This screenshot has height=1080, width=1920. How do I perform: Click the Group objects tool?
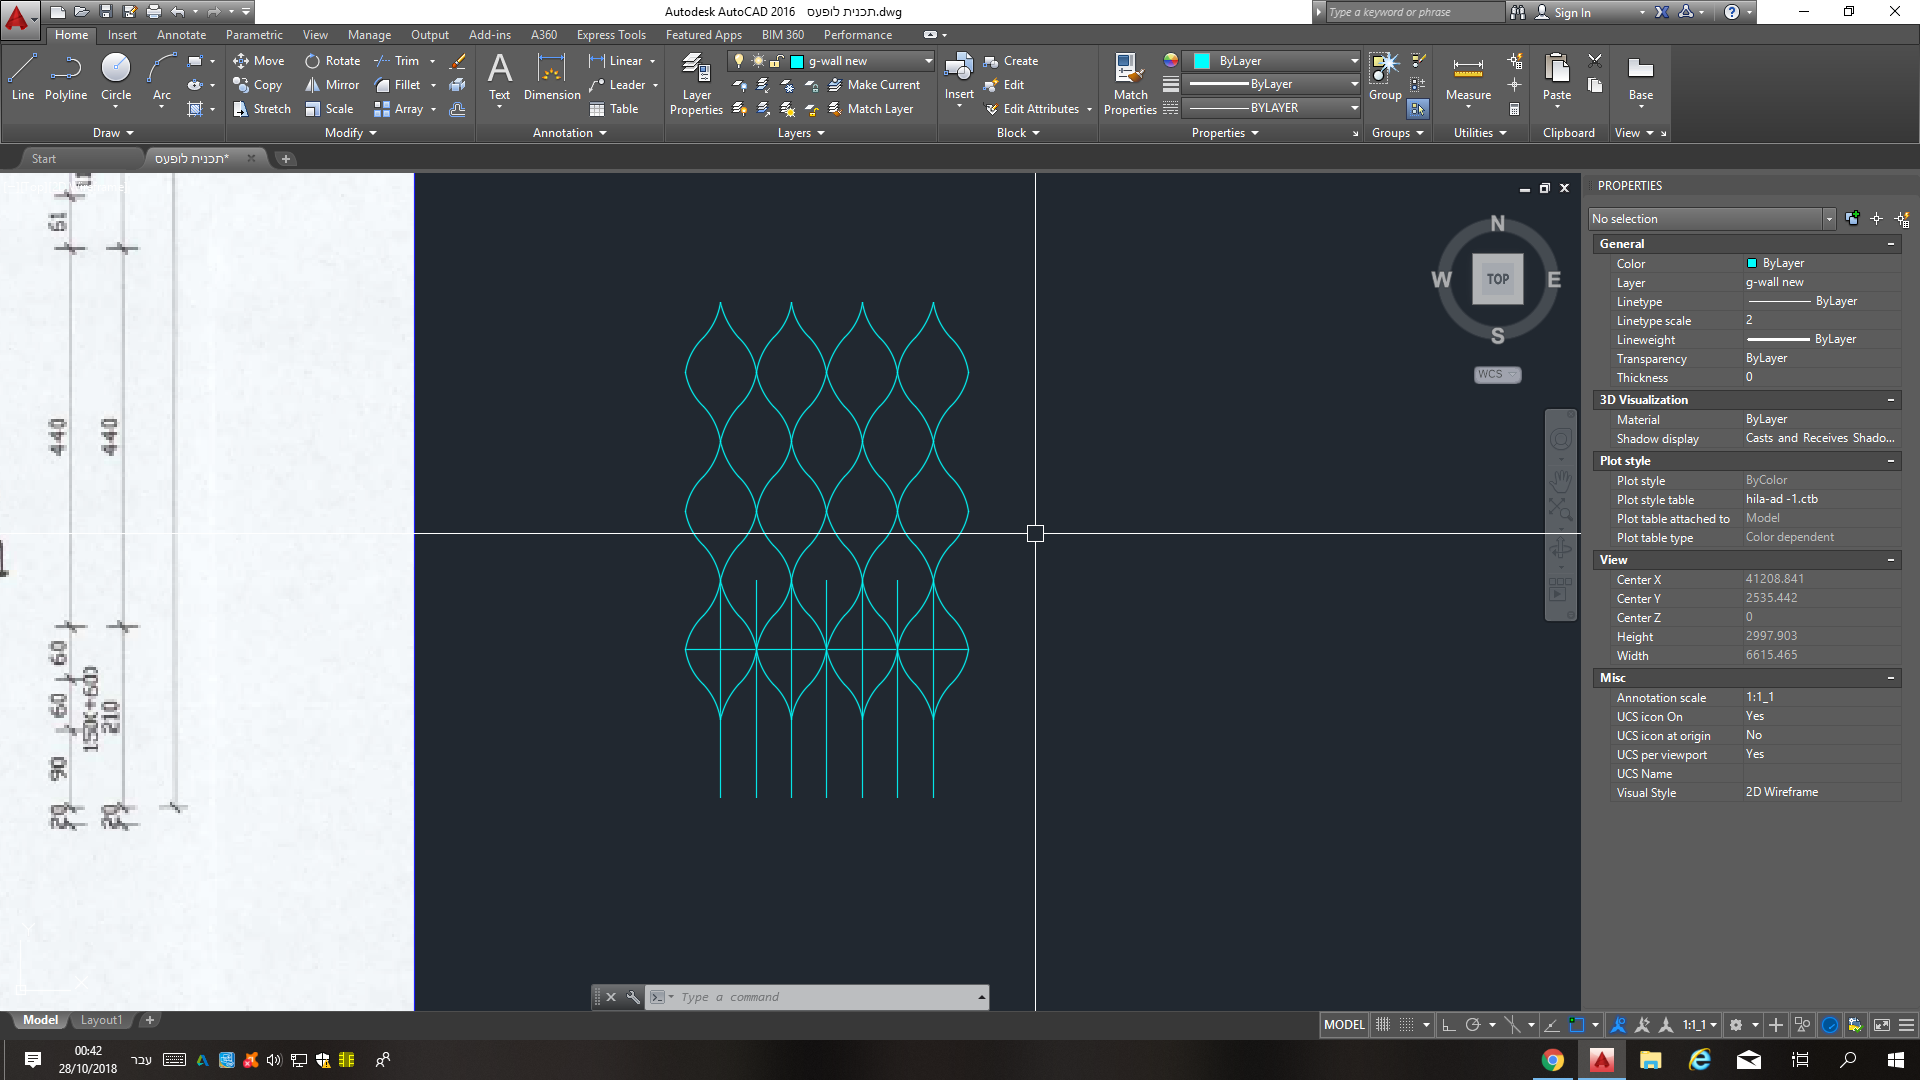click(x=1385, y=77)
